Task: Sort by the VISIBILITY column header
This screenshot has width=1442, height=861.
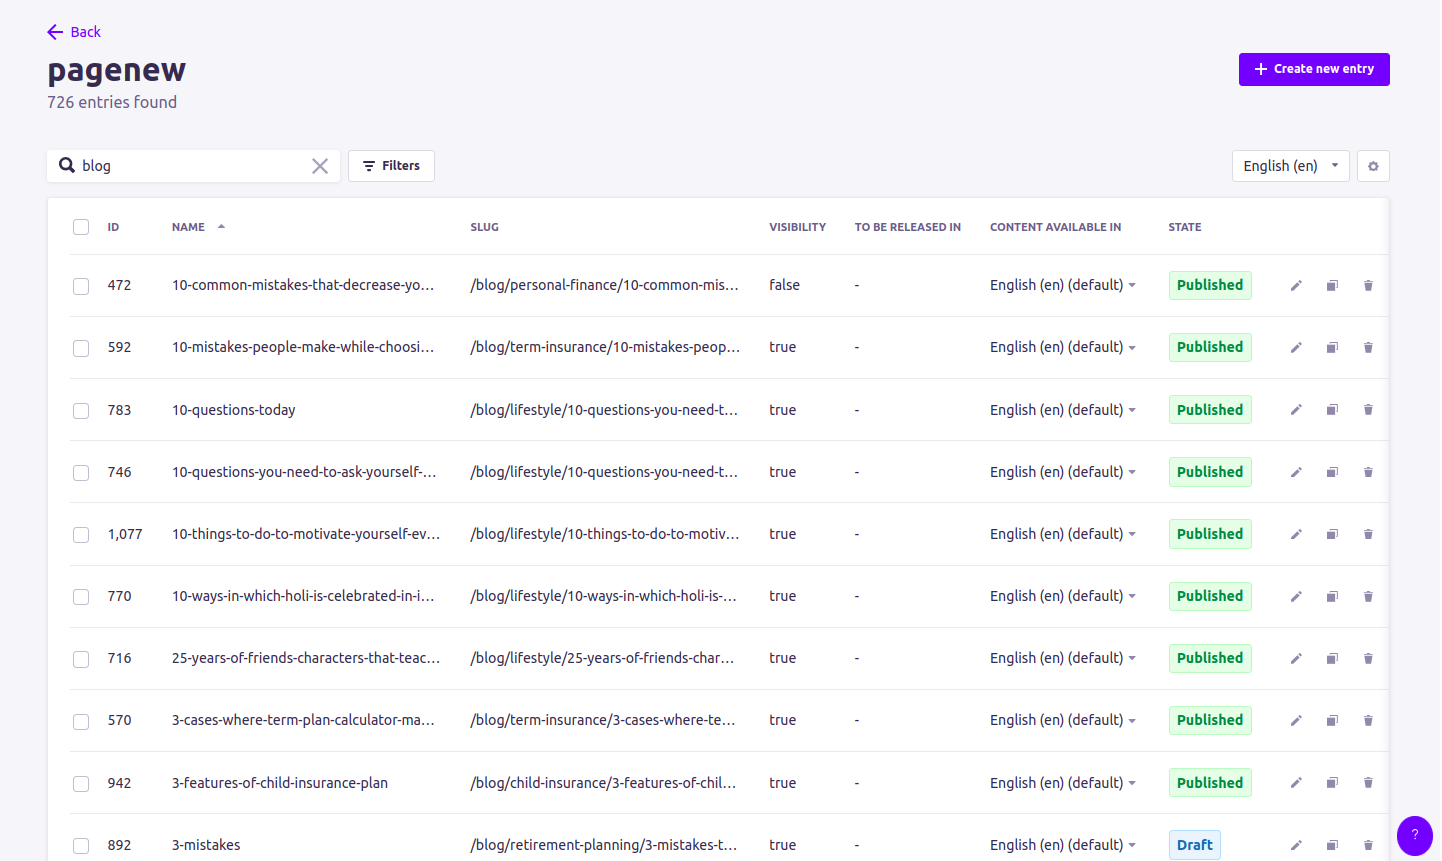Action: click(797, 227)
